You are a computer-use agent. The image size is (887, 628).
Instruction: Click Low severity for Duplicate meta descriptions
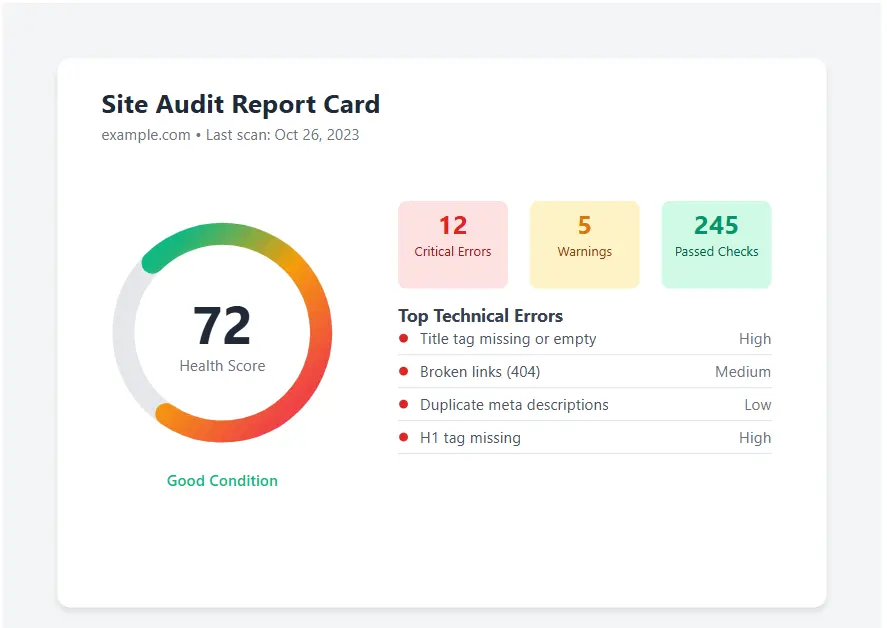tap(758, 405)
